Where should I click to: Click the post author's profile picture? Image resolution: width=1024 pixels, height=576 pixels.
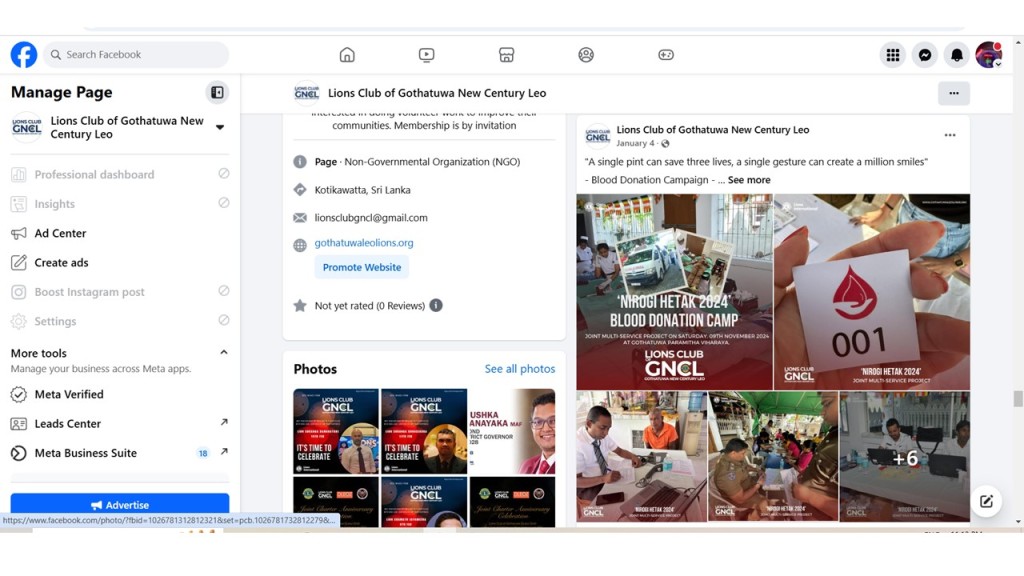598,136
